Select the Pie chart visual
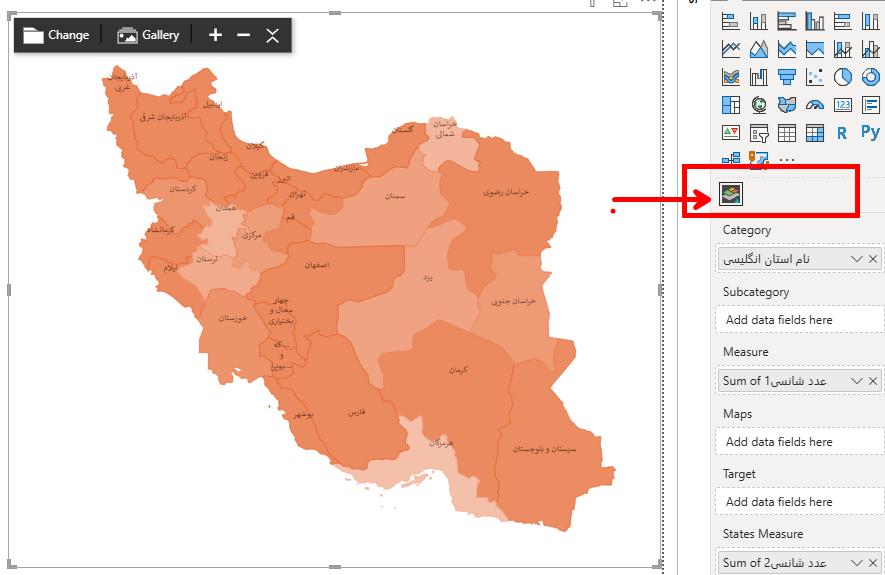The height and width of the screenshot is (575, 885). [x=843, y=77]
